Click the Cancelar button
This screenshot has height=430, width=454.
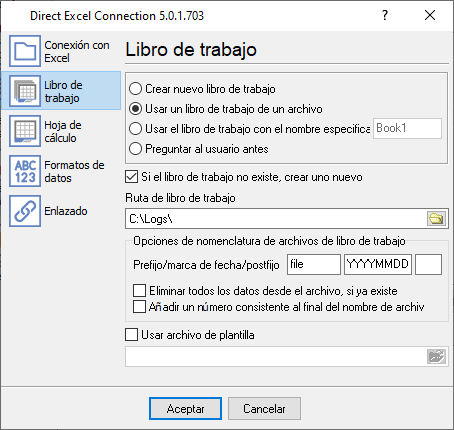(264, 408)
